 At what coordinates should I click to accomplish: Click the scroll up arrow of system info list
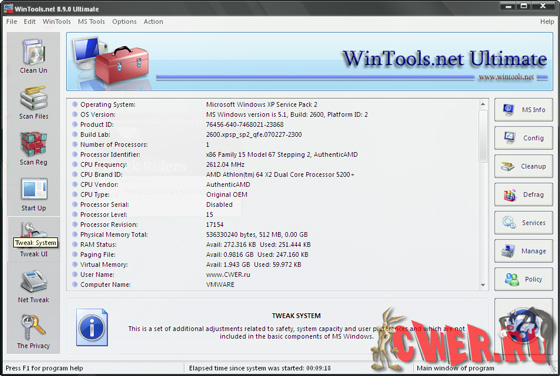[483, 104]
